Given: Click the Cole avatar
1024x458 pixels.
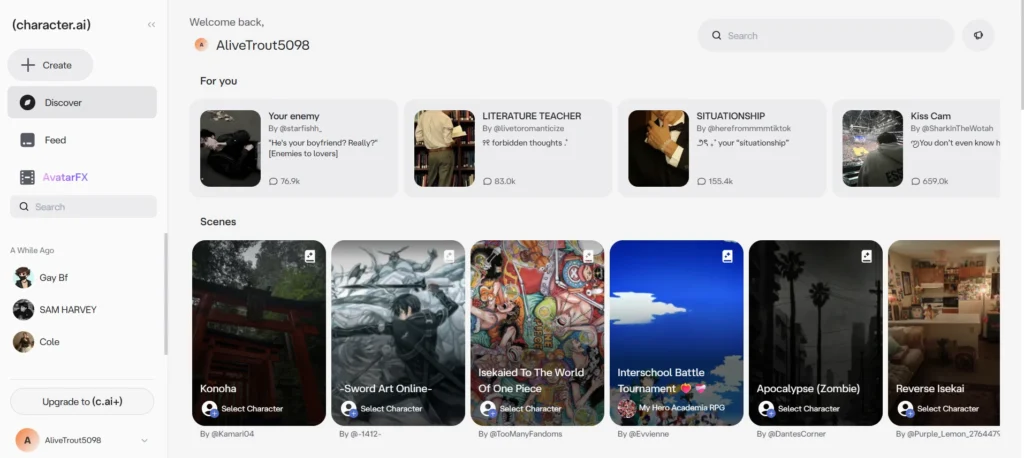Looking at the screenshot, I should click(x=24, y=342).
